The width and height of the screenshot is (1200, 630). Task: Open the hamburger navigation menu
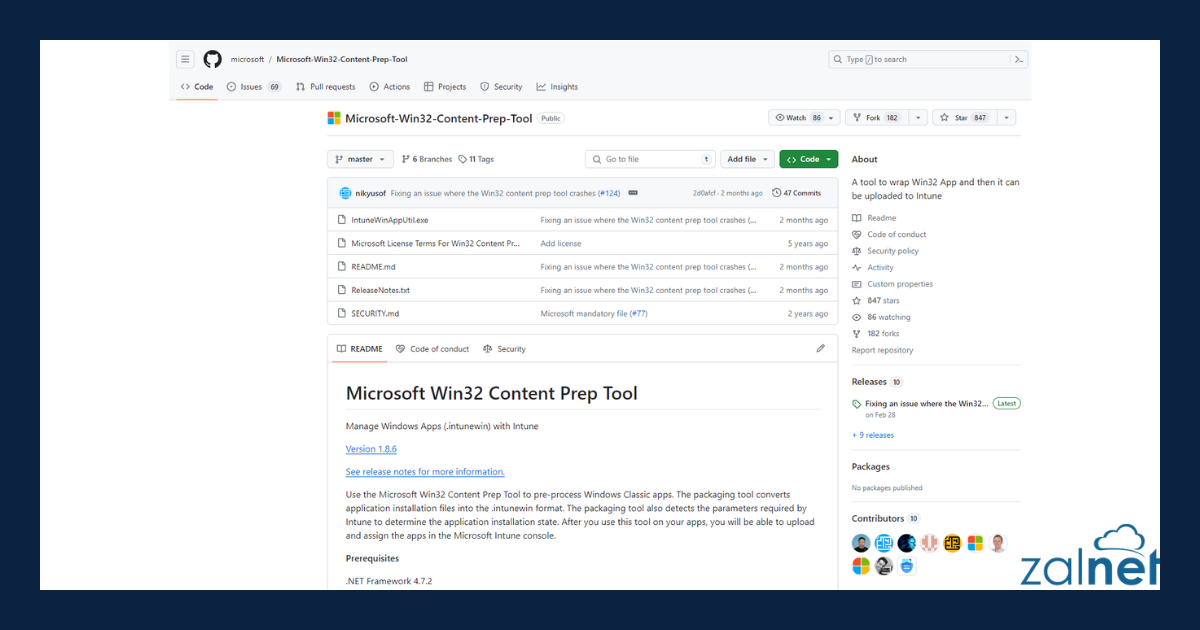point(185,59)
